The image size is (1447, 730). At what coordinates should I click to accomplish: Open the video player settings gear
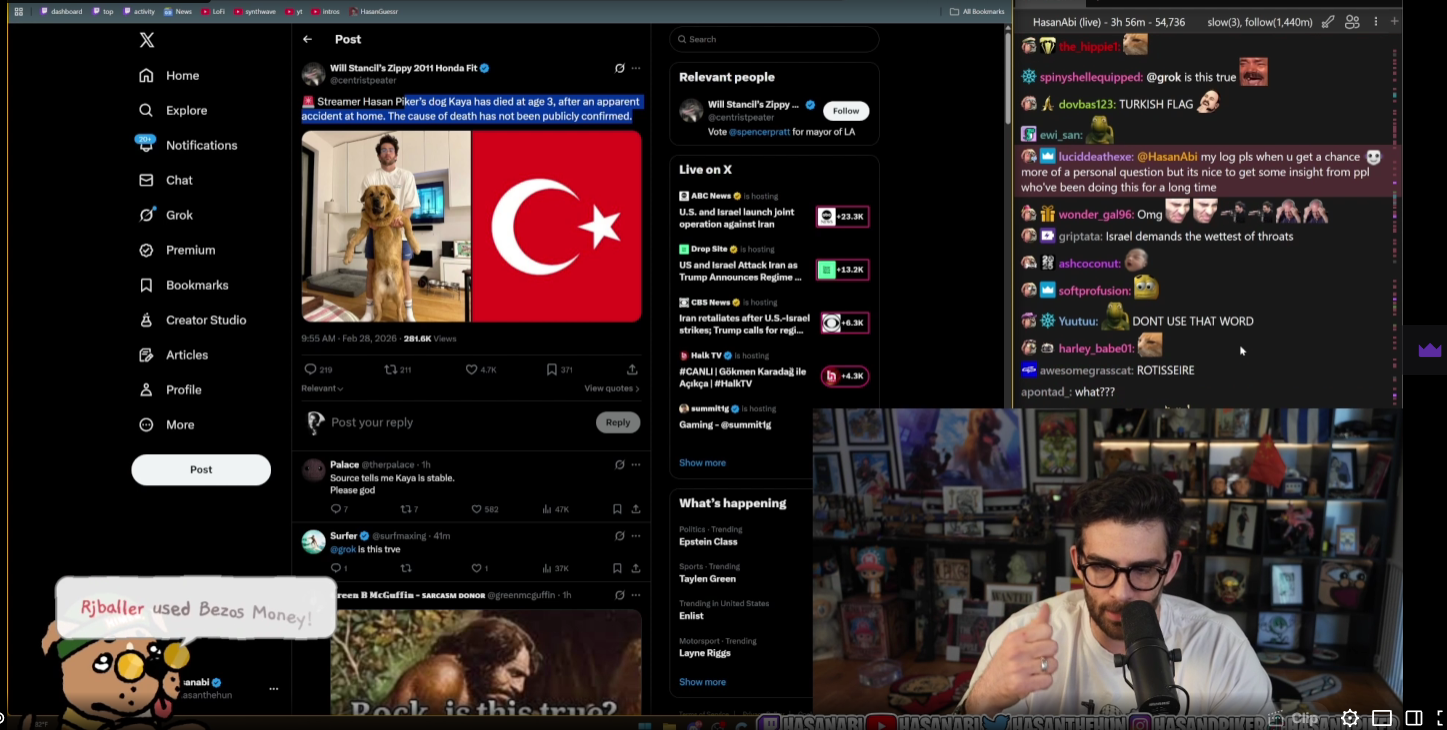(1350, 718)
